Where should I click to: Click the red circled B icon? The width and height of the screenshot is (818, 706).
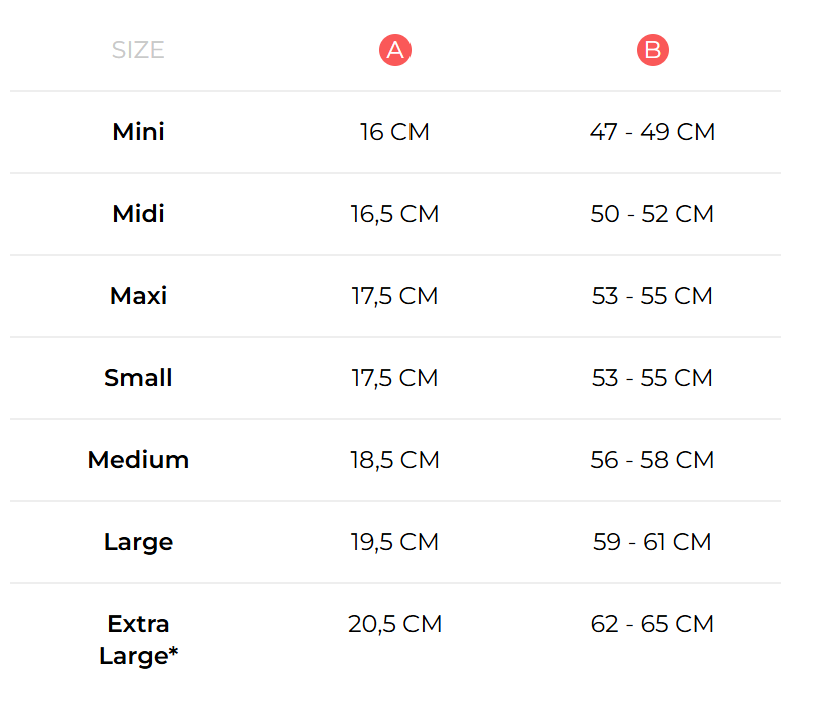(653, 51)
